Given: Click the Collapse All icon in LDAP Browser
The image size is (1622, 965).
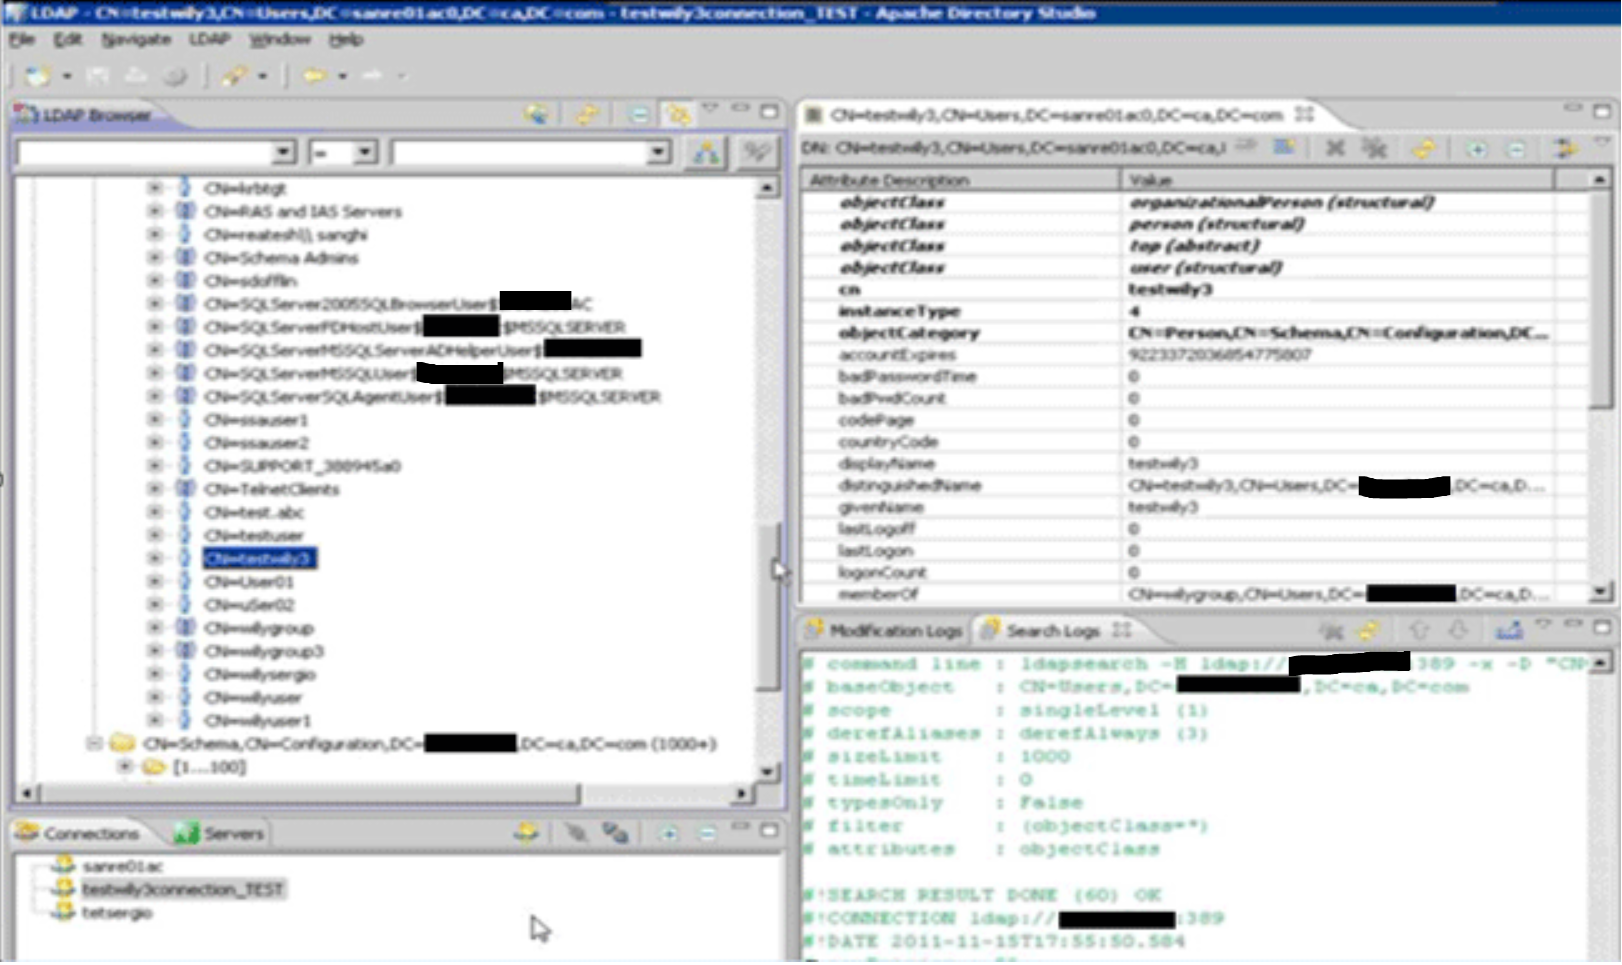Looking at the screenshot, I should coord(638,114).
